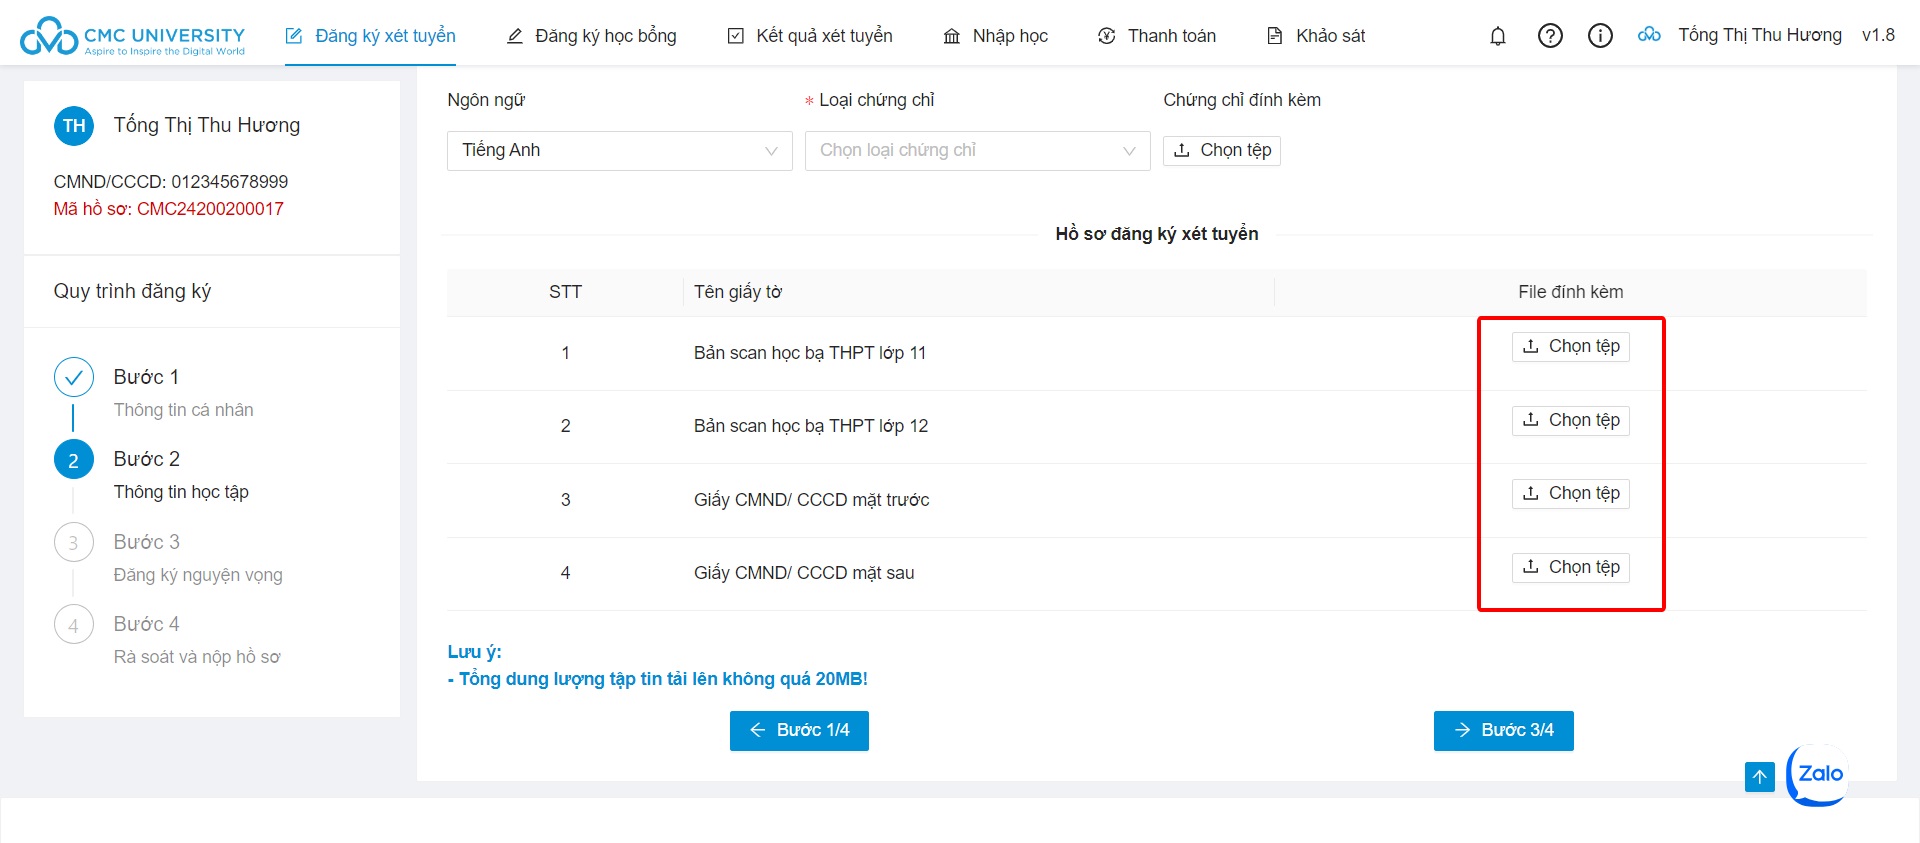Select the Thông tin học tập step label
Viewport: 1920px width, 843px height.
(181, 492)
